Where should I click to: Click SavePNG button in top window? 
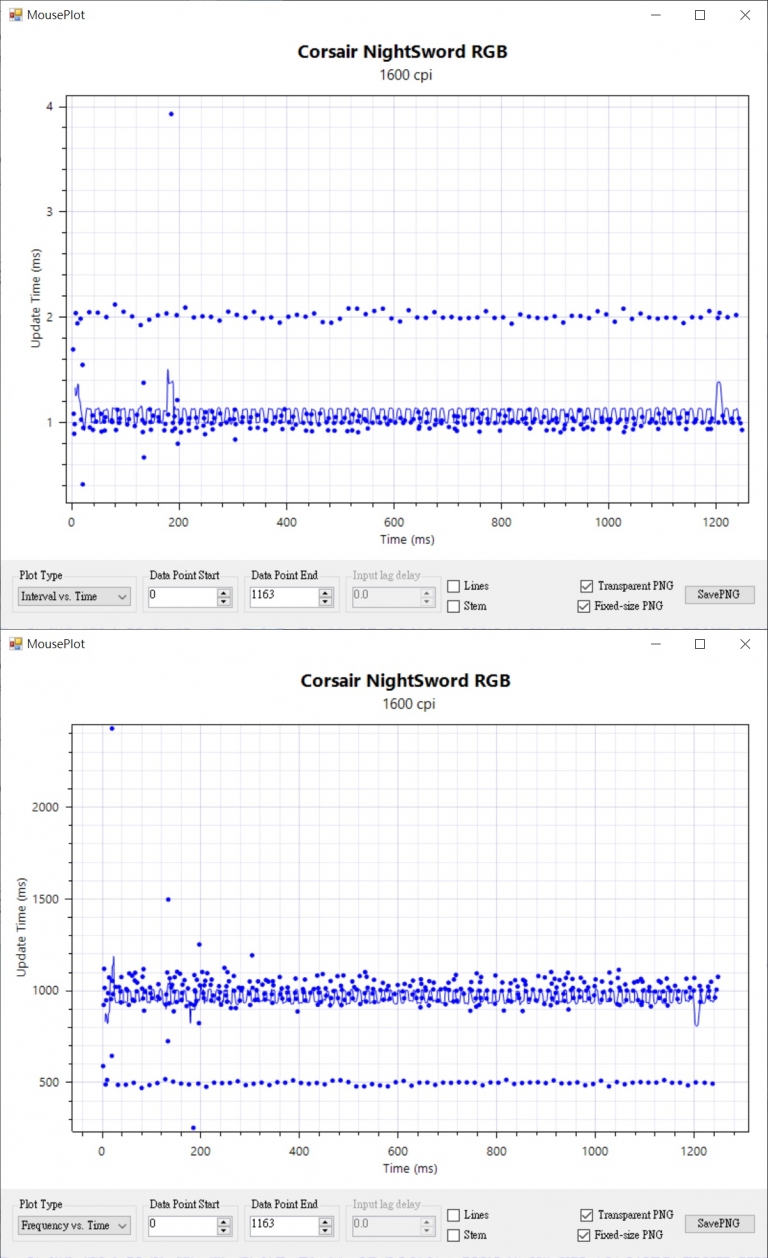tap(719, 594)
